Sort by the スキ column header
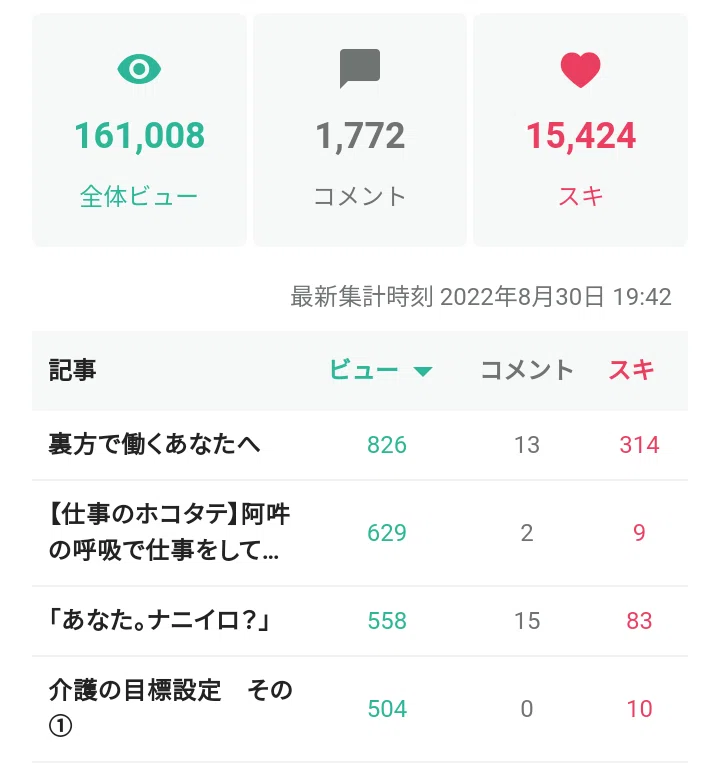 click(x=631, y=370)
